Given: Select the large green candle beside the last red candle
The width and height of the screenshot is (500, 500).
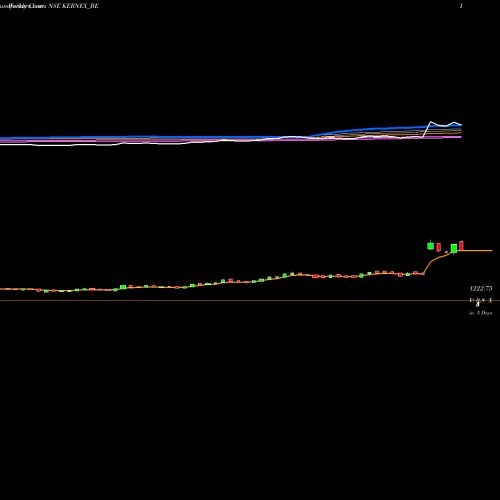Looking at the screenshot, I should tap(454, 249).
